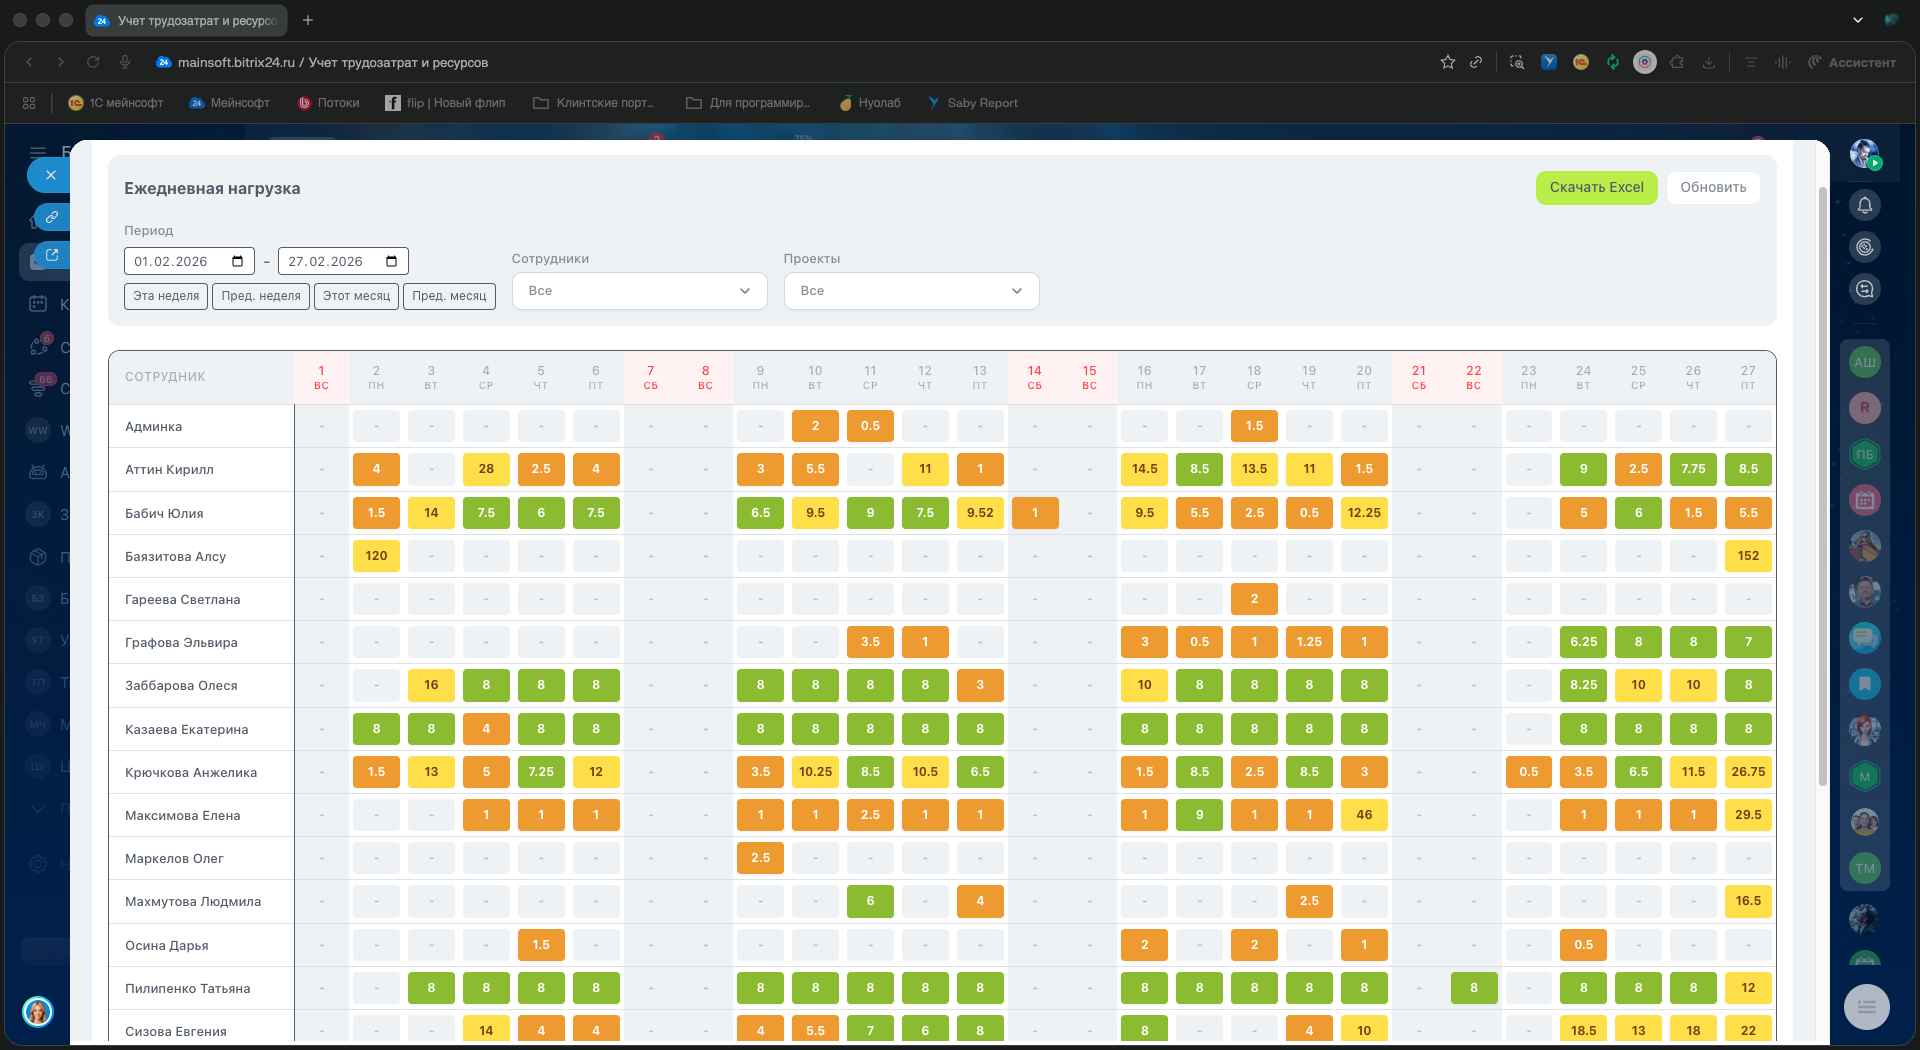Bookmark page with the star icon
Screen dimensions: 1920x1050
(1447, 62)
